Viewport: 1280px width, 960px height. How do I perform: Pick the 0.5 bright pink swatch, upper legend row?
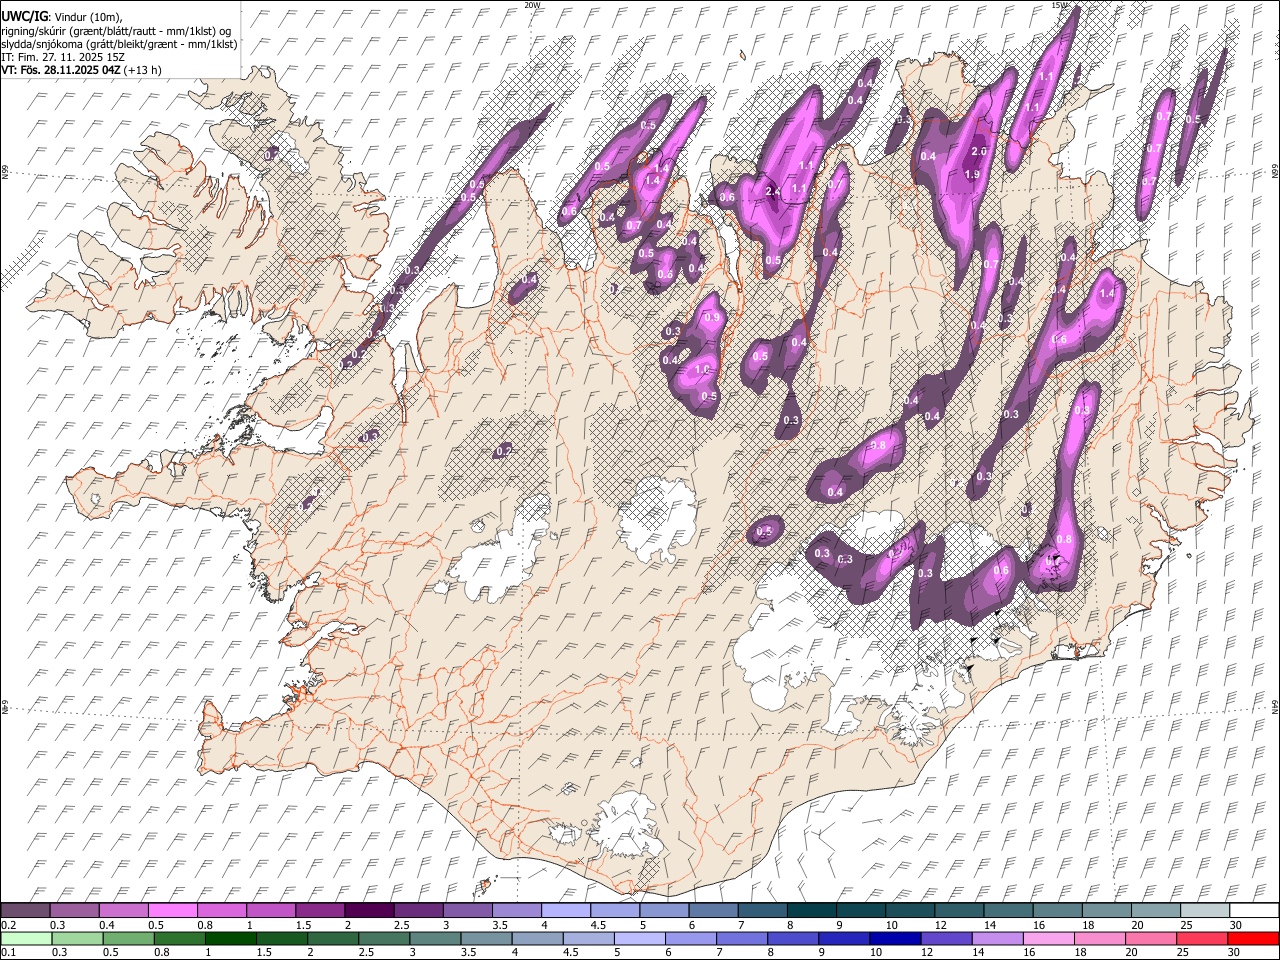point(173,910)
